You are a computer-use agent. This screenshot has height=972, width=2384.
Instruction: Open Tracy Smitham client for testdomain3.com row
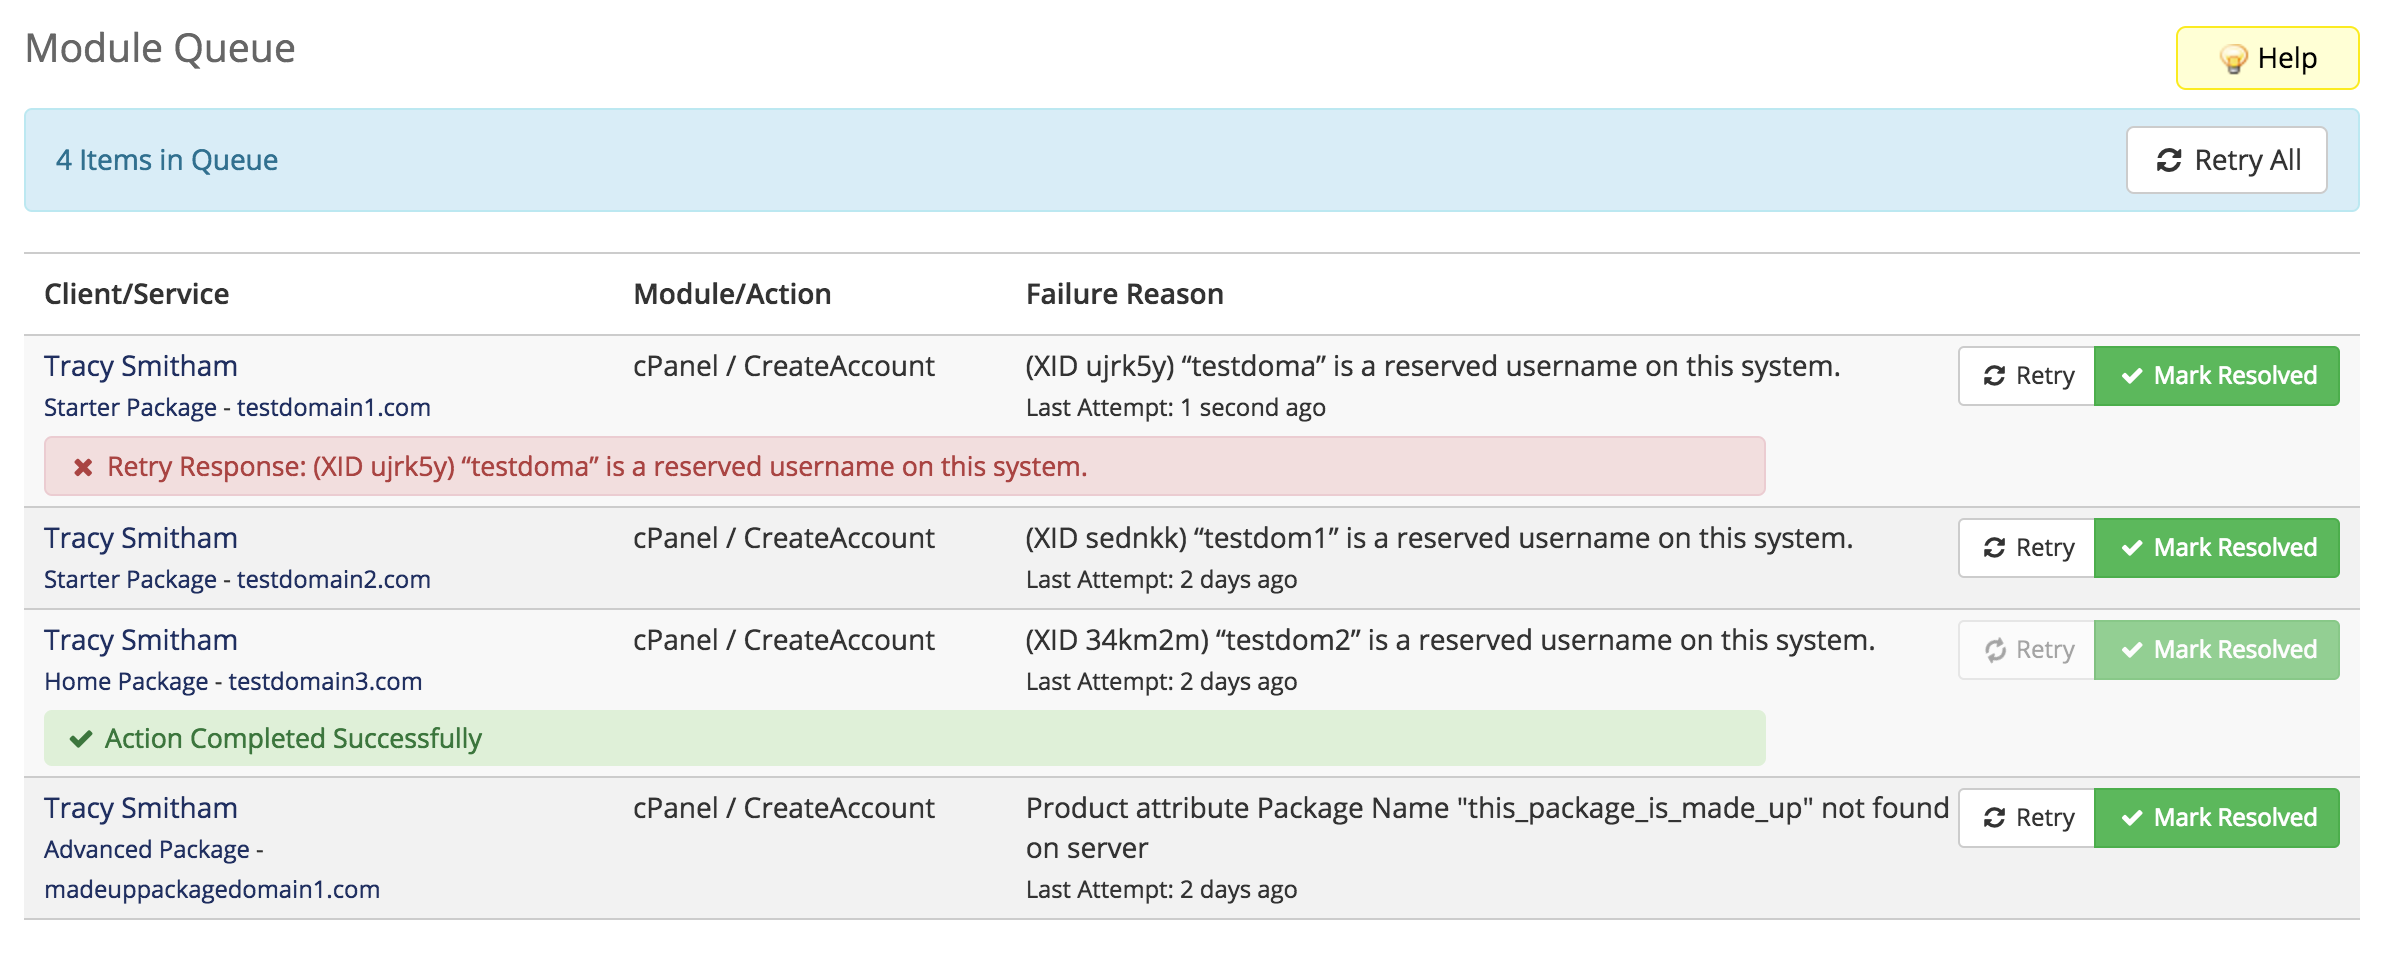pyautogui.click(x=141, y=640)
